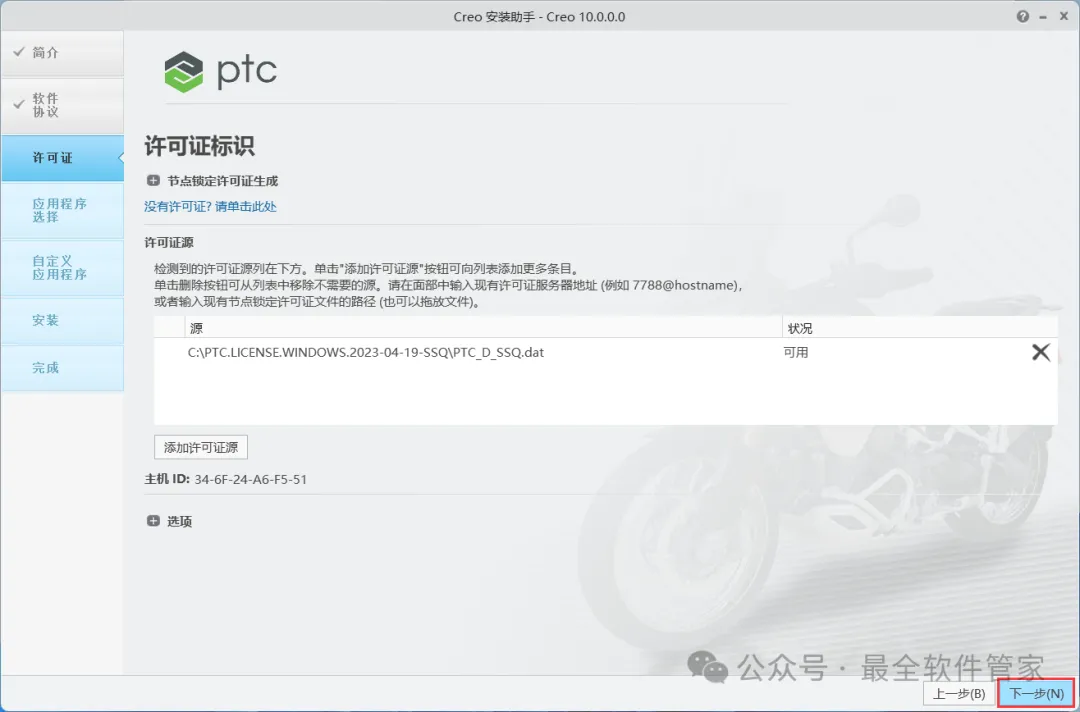
Task: Expand node-locked license generation section
Action: pyautogui.click(x=153, y=181)
